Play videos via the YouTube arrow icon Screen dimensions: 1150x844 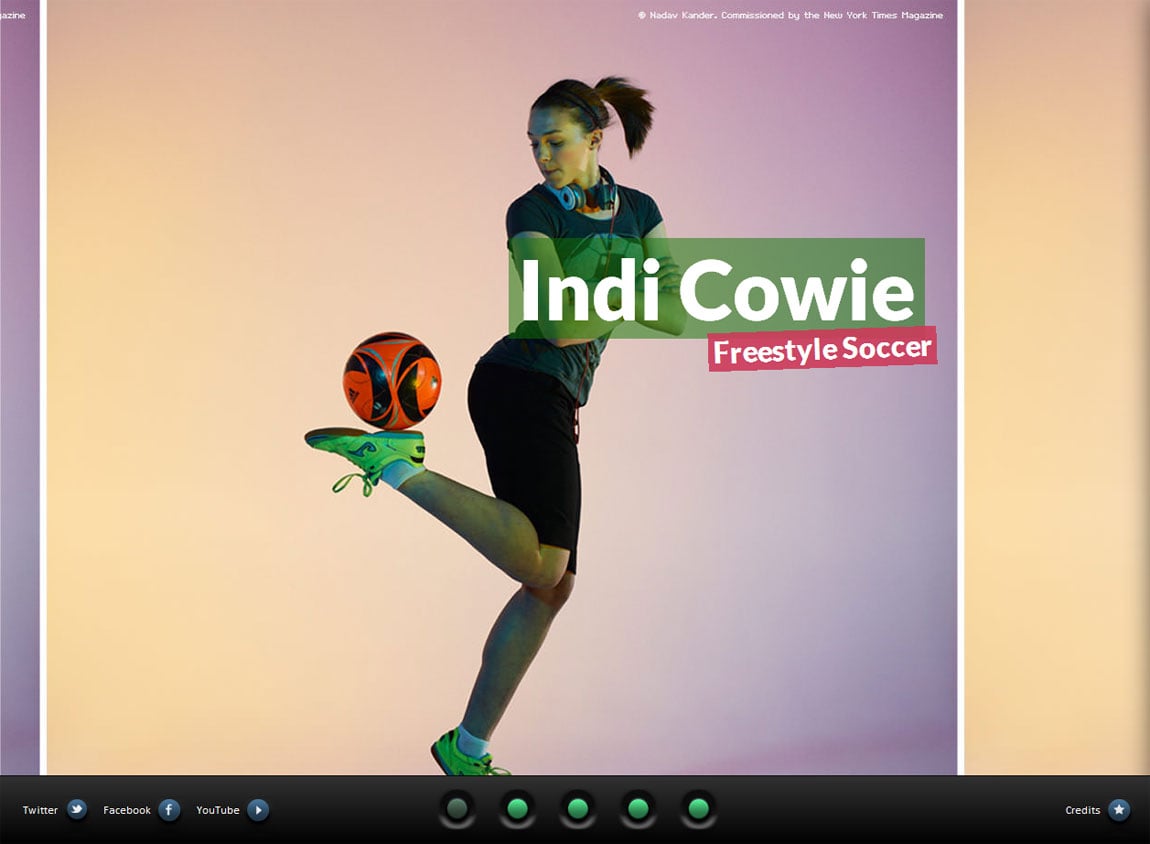point(258,810)
